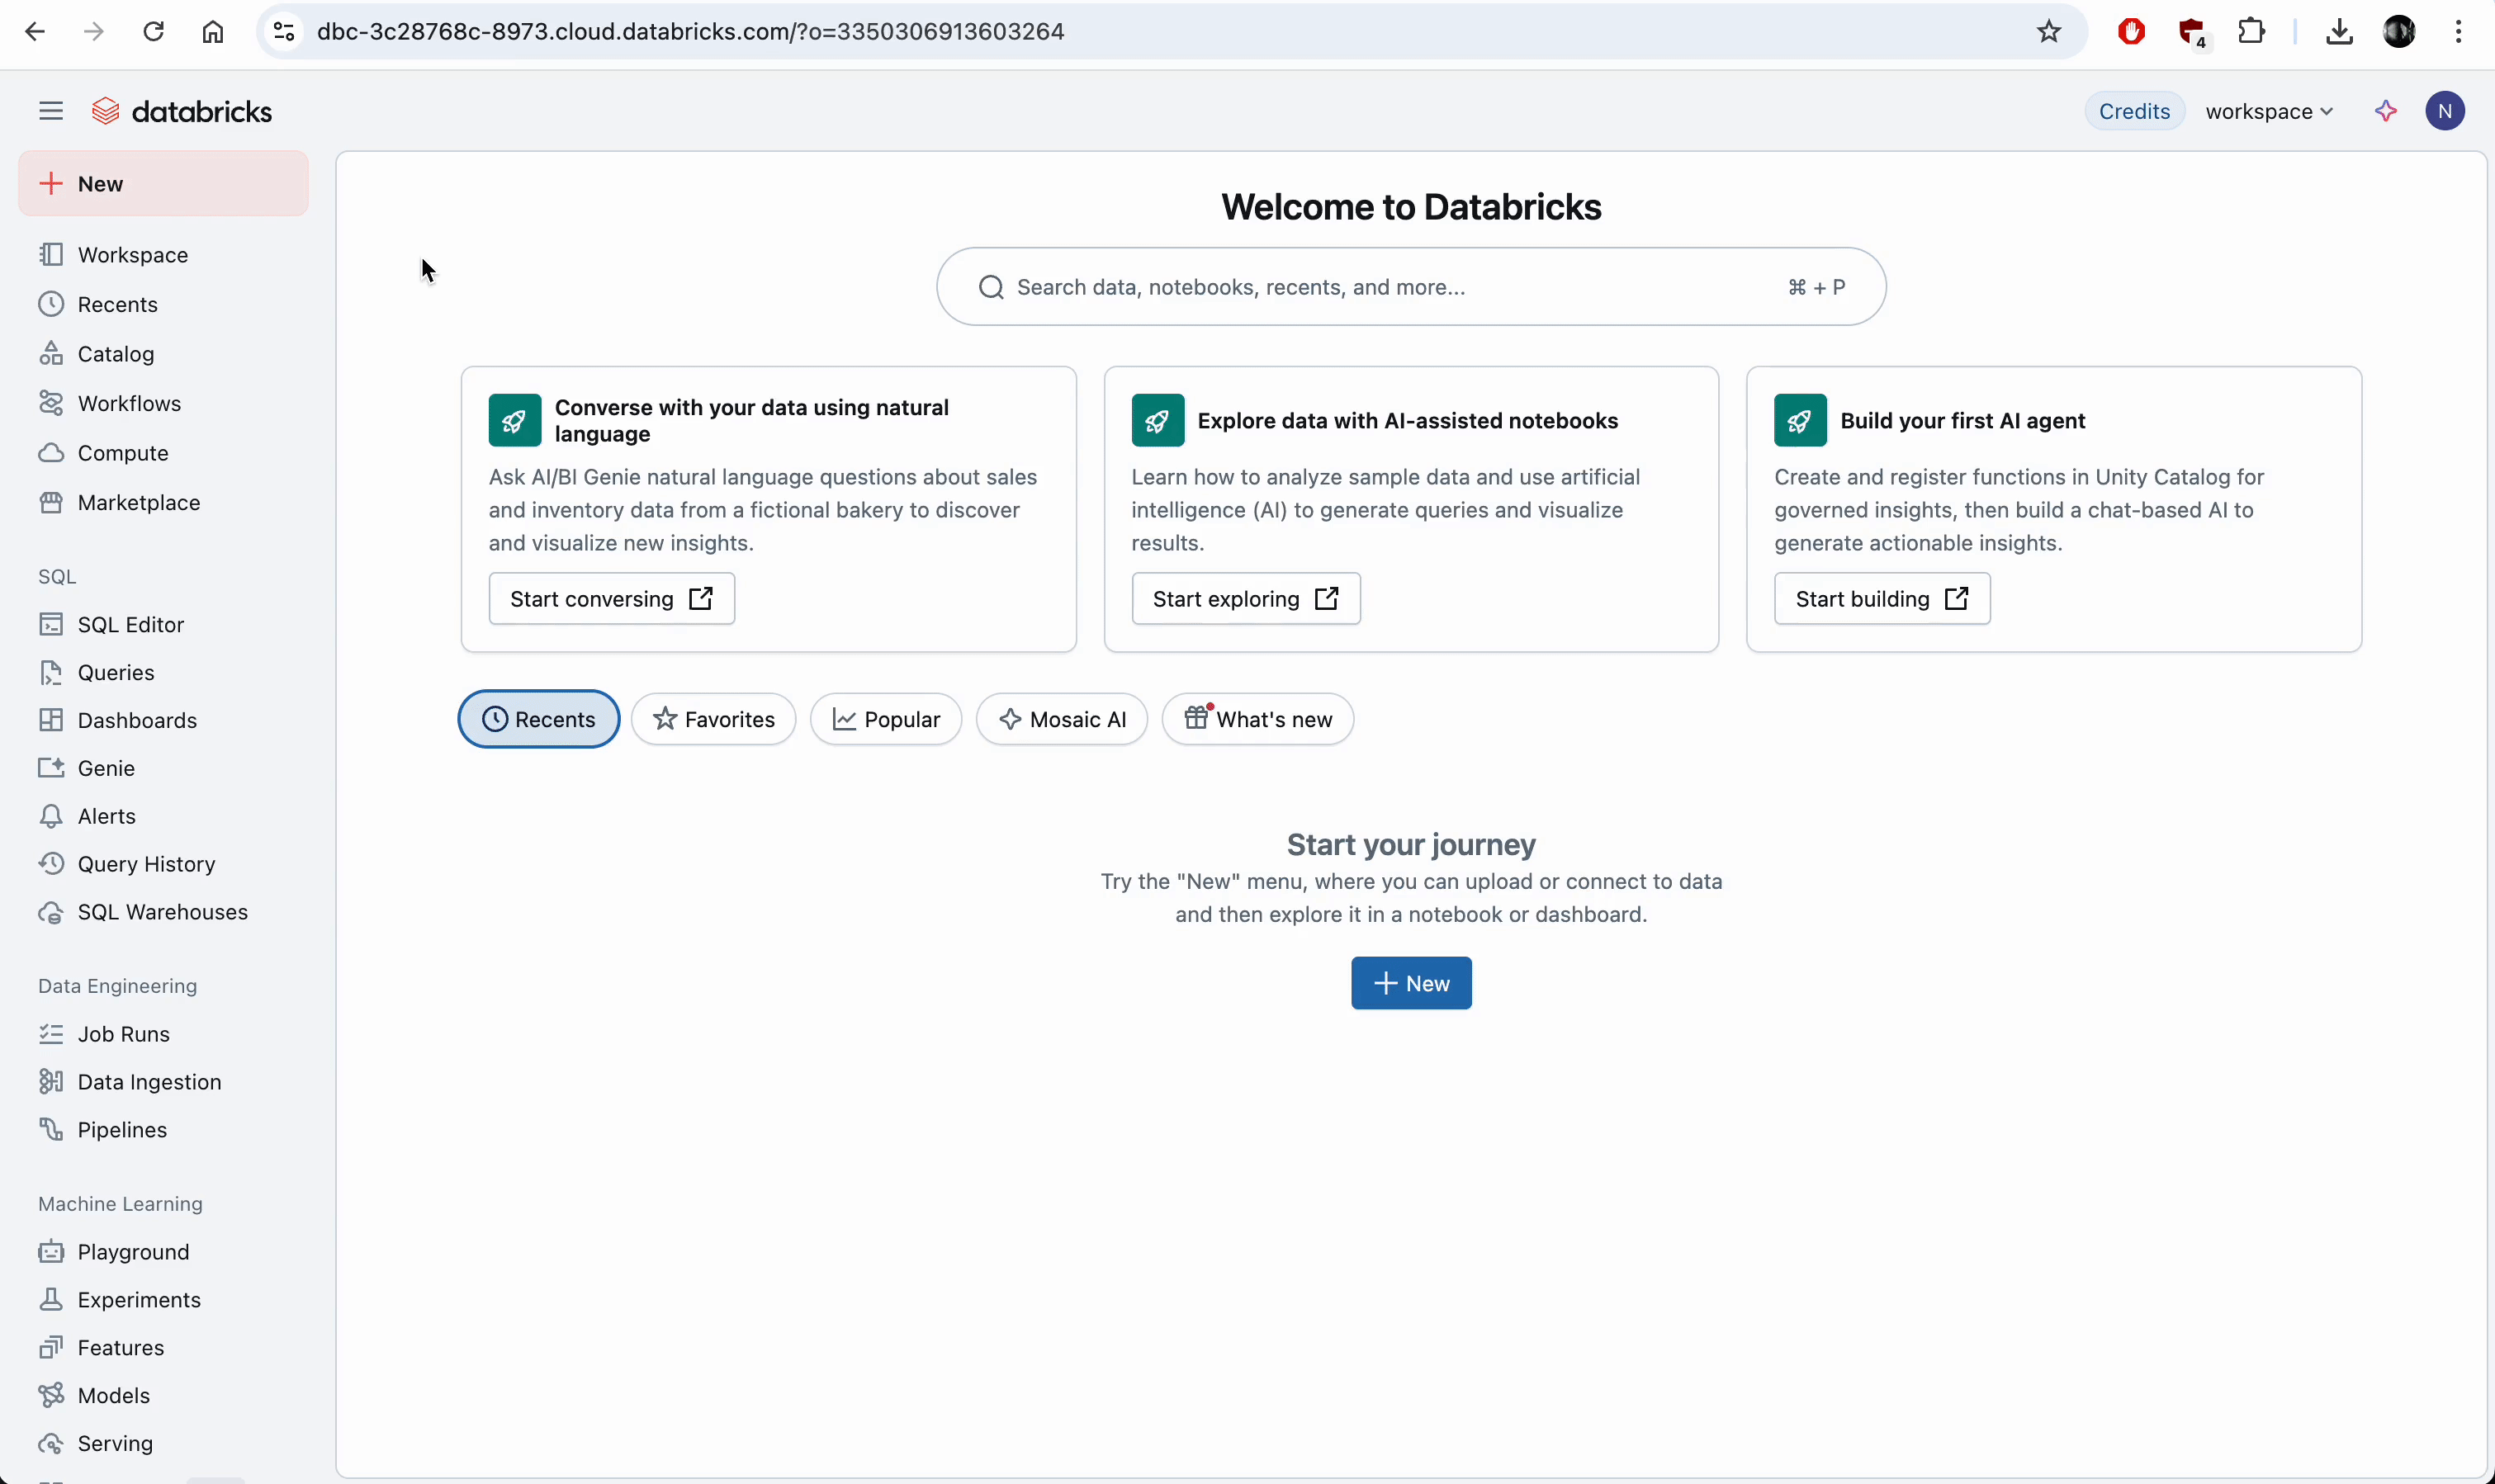
Task: Select the Favorites filter chip
Action: click(x=712, y=719)
